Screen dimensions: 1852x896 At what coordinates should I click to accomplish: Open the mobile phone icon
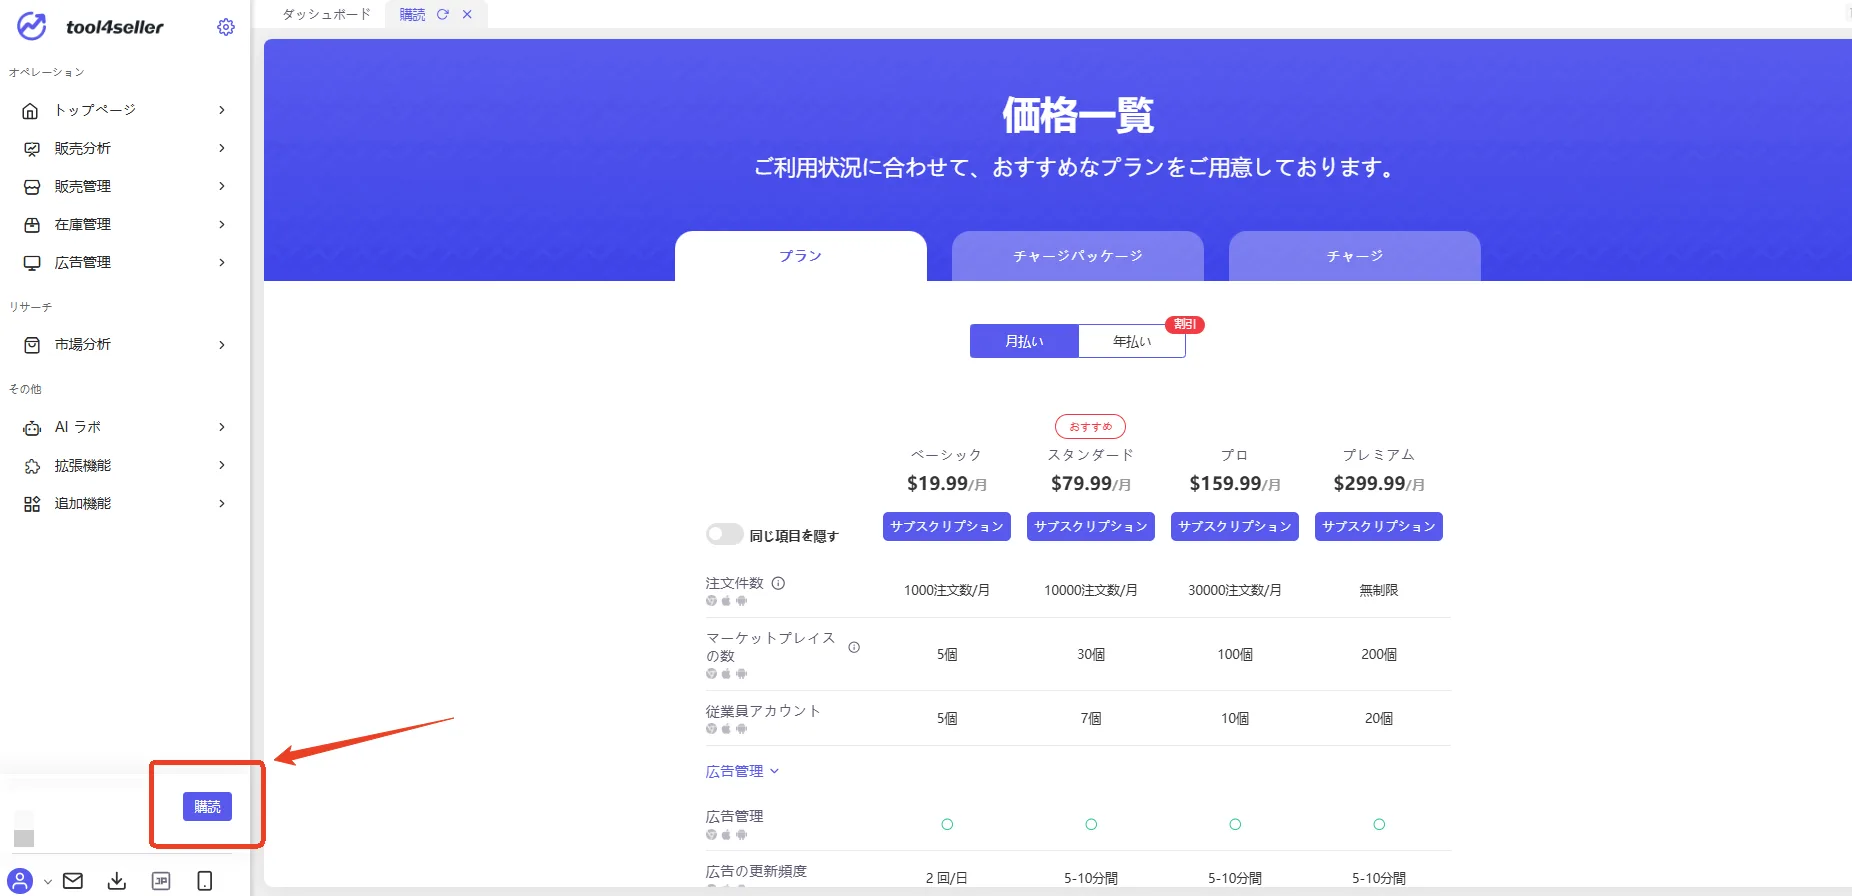tap(205, 881)
